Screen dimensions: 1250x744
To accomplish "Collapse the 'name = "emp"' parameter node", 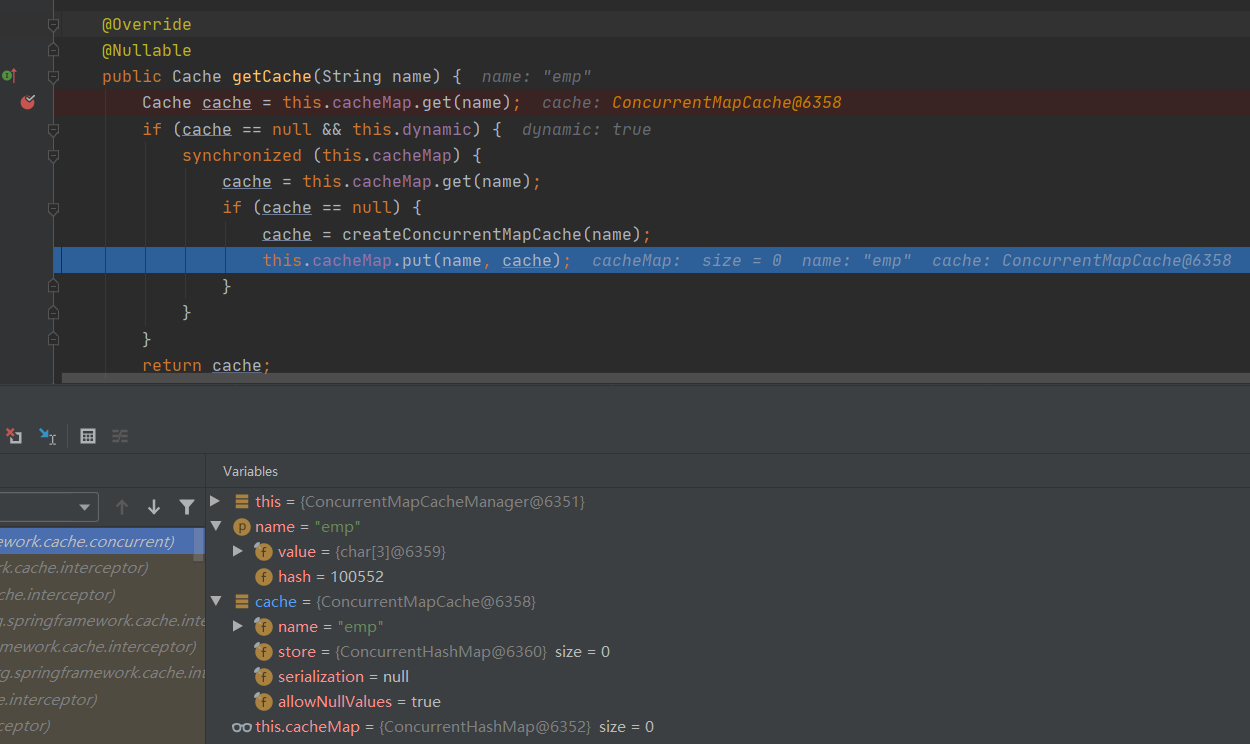I will pos(215,526).
